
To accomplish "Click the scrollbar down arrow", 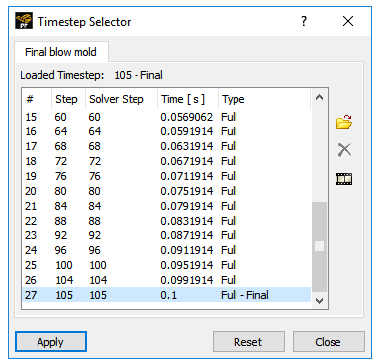I will click(319, 301).
